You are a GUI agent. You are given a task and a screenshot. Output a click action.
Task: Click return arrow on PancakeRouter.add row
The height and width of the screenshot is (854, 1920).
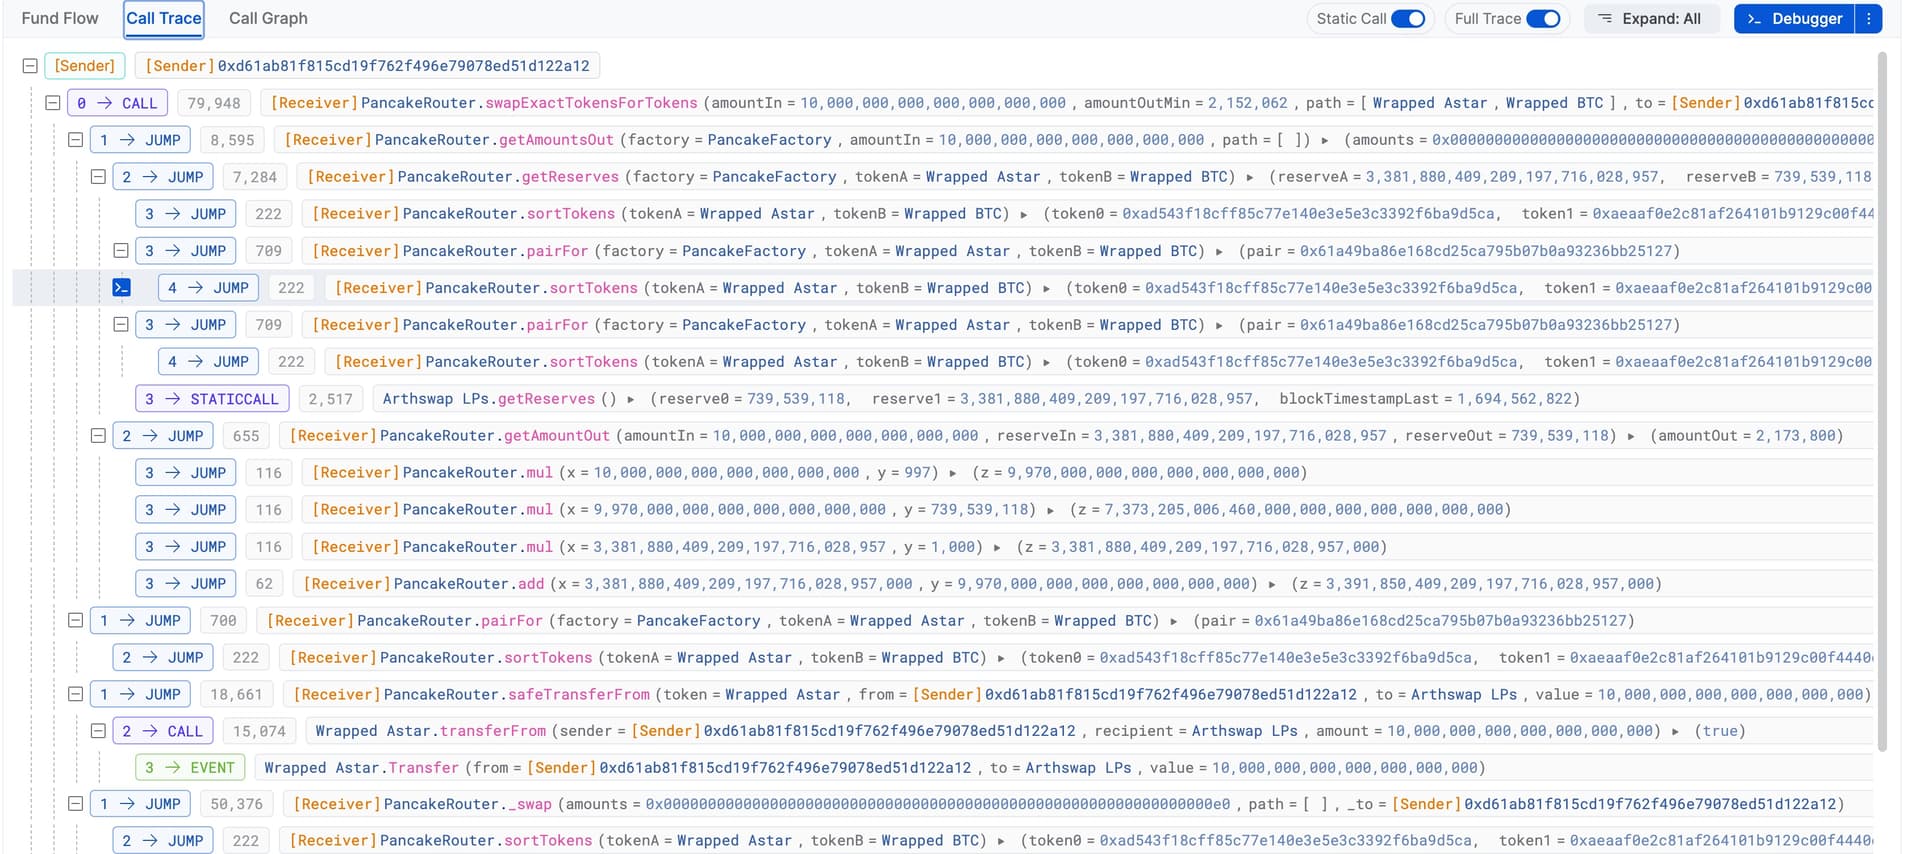[1272, 585]
